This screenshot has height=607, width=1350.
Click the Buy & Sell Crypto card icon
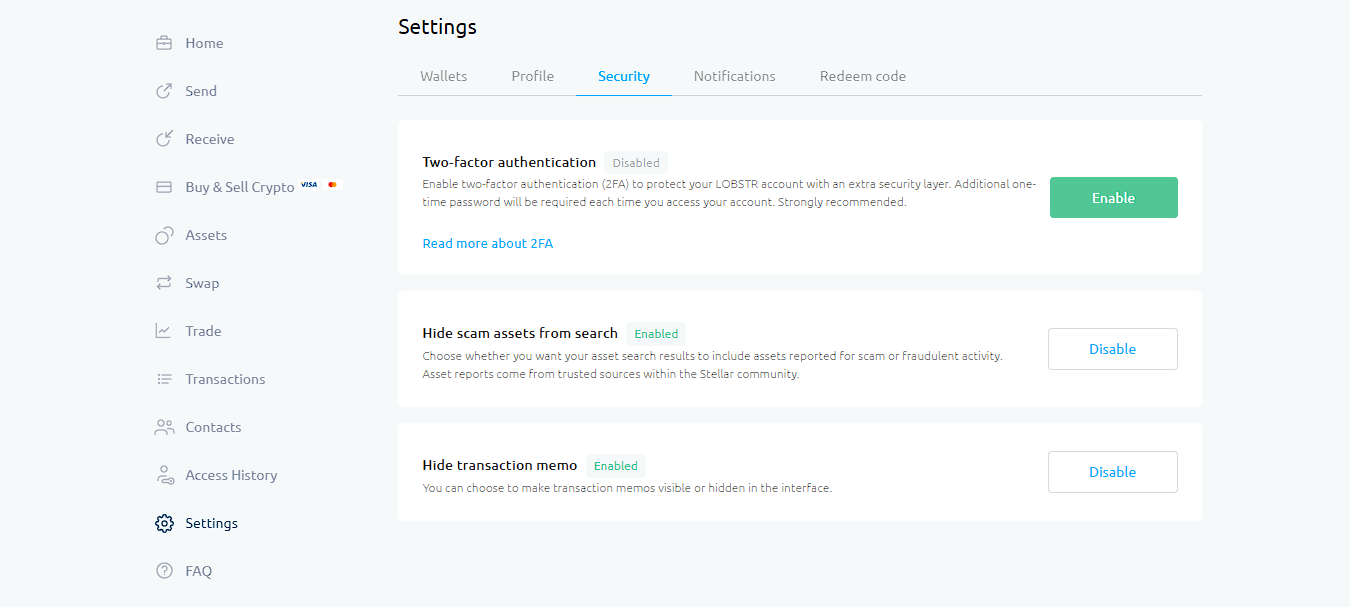pyautogui.click(x=164, y=187)
